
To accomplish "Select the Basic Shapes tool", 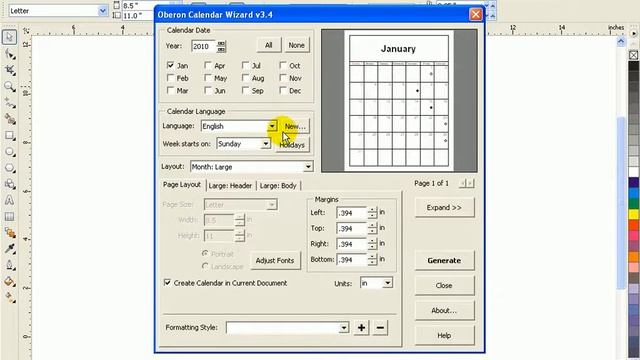I will (x=9, y=184).
